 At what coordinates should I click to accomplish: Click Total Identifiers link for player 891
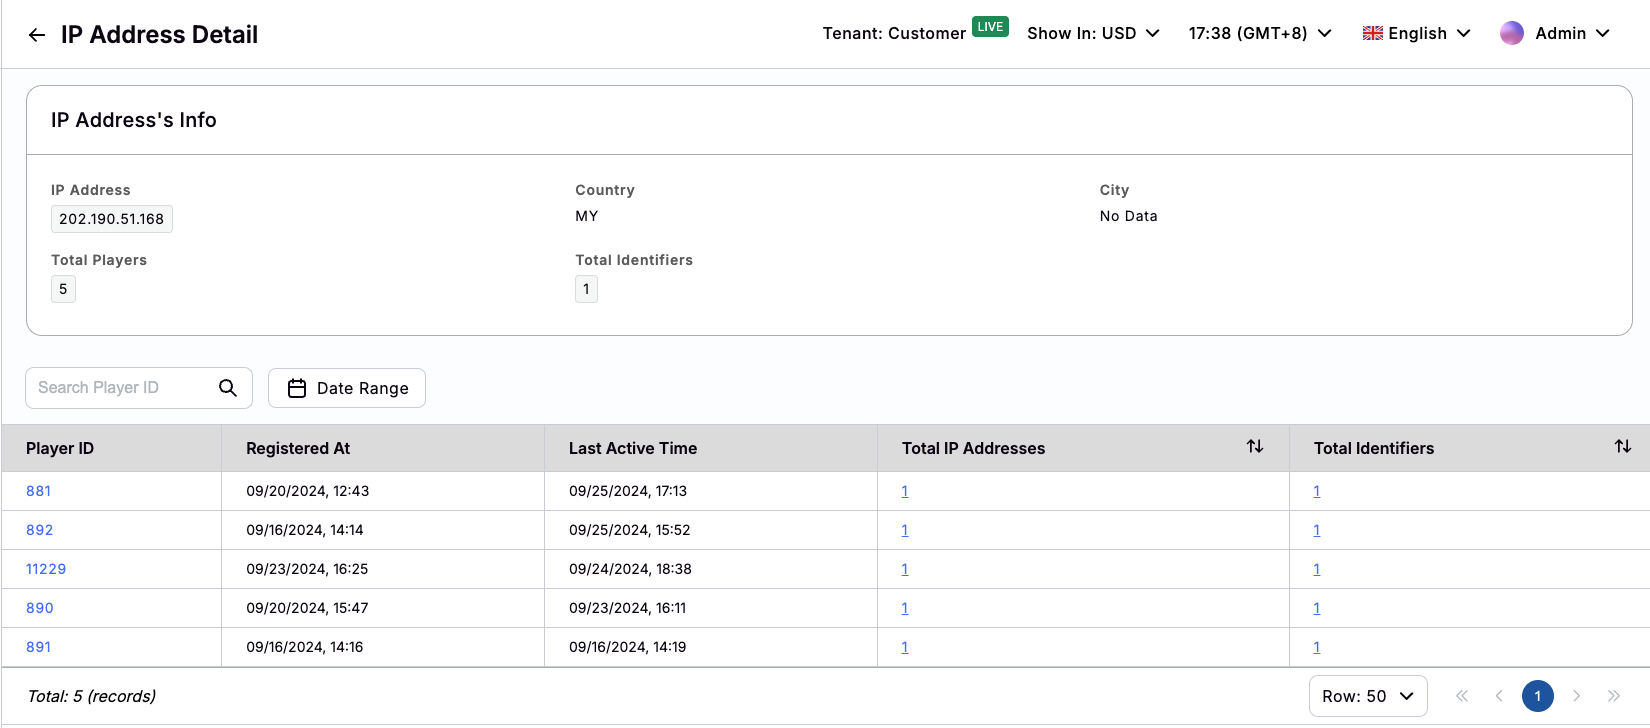(1316, 647)
